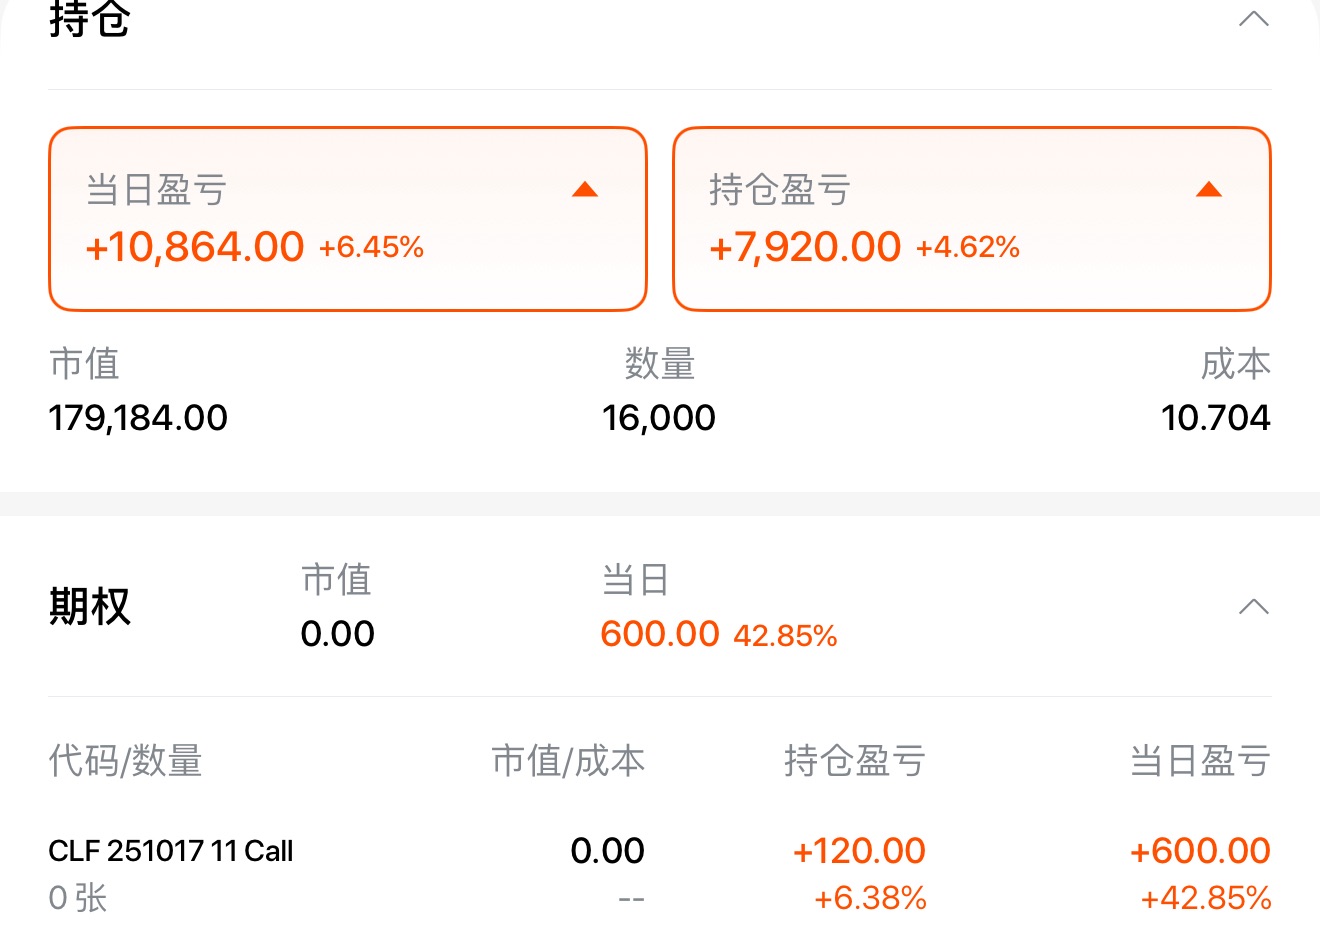The image size is (1320, 939).
Task: Sort by 市值/成本 column header
Action: (x=568, y=761)
